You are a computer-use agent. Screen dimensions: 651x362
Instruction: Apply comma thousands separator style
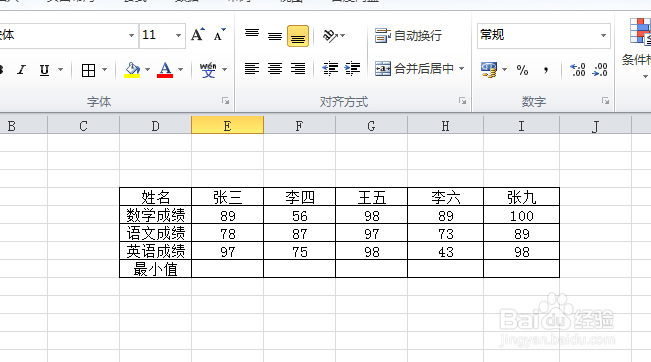pos(546,70)
